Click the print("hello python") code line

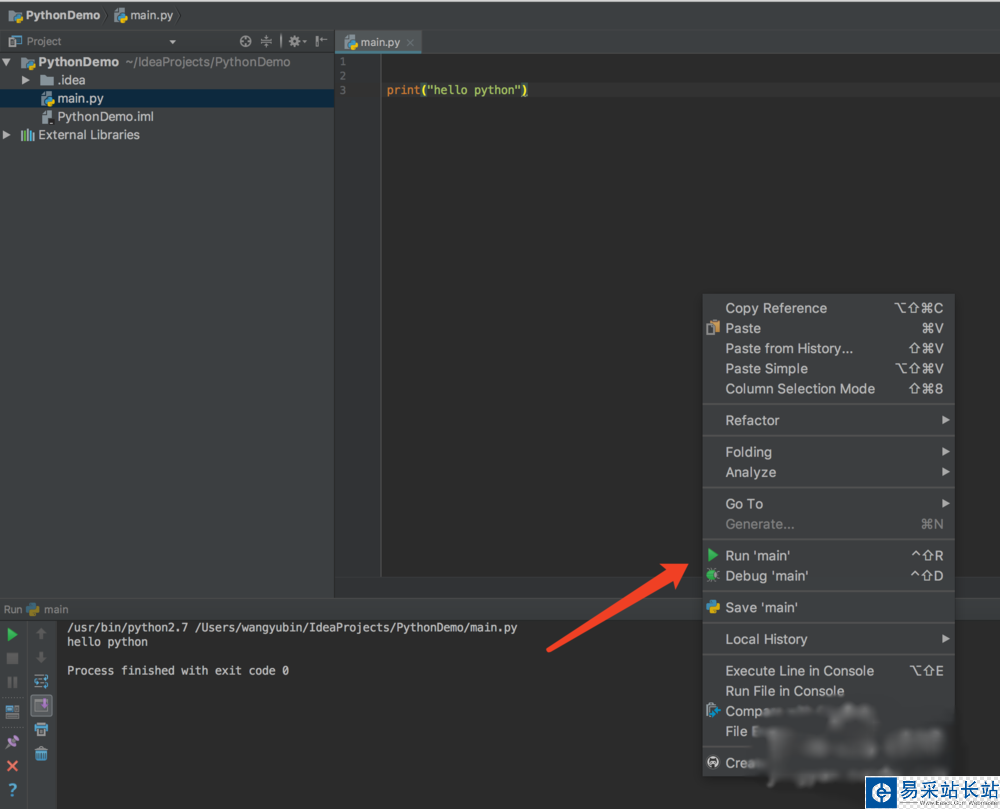[457, 90]
